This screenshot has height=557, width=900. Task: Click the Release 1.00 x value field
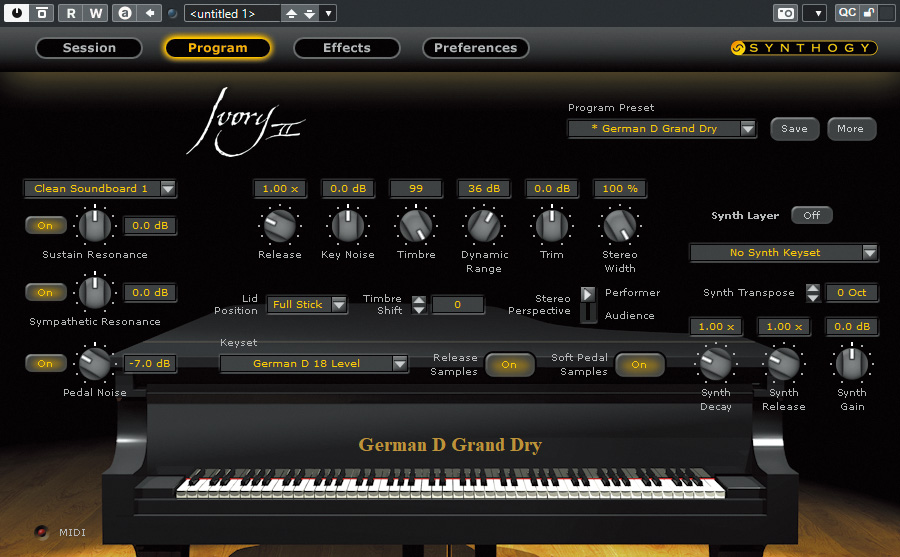pyautogui.click(x=280, y=188)
